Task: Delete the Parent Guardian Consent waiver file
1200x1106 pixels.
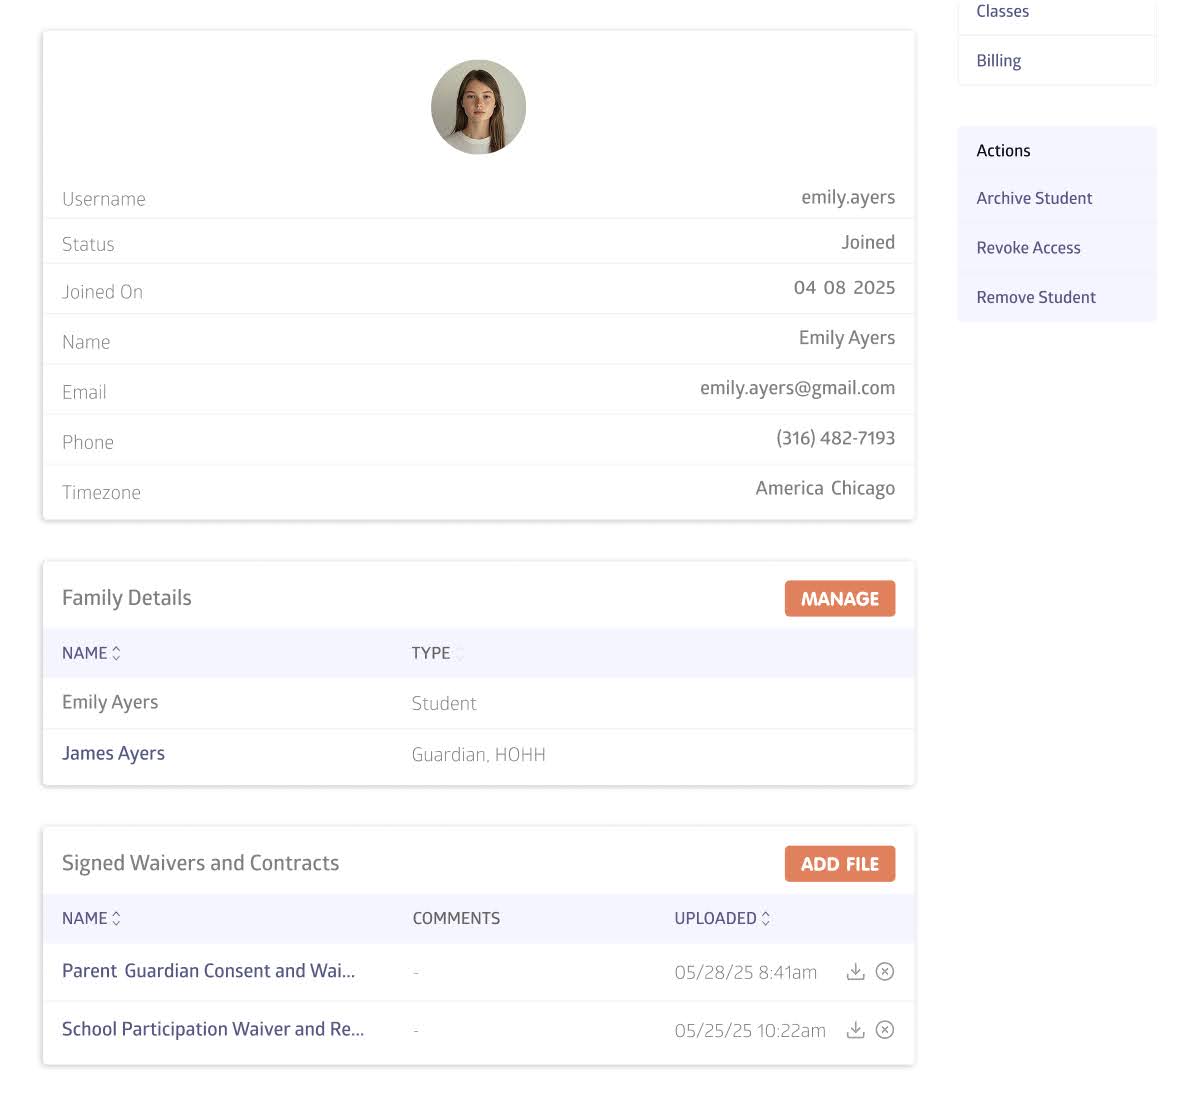Action: pos(885,972)
